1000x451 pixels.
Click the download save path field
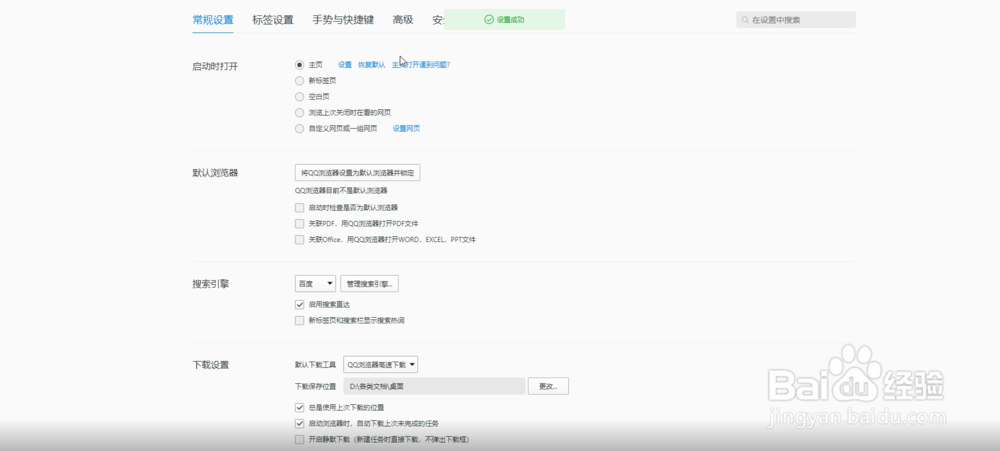pyautogui.click(x=434, y=386)
